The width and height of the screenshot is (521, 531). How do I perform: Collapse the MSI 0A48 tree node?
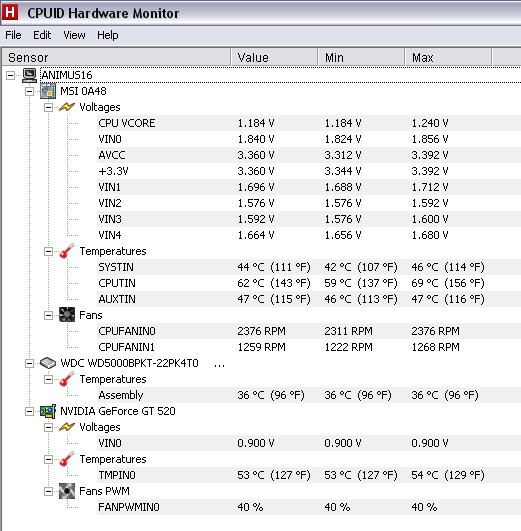29,91
